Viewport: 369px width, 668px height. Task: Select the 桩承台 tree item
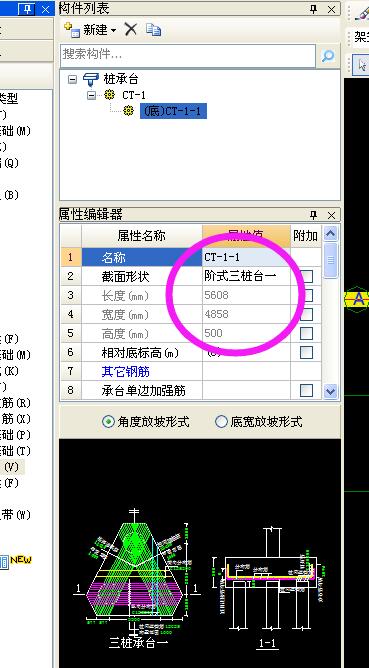click(121, 79)
